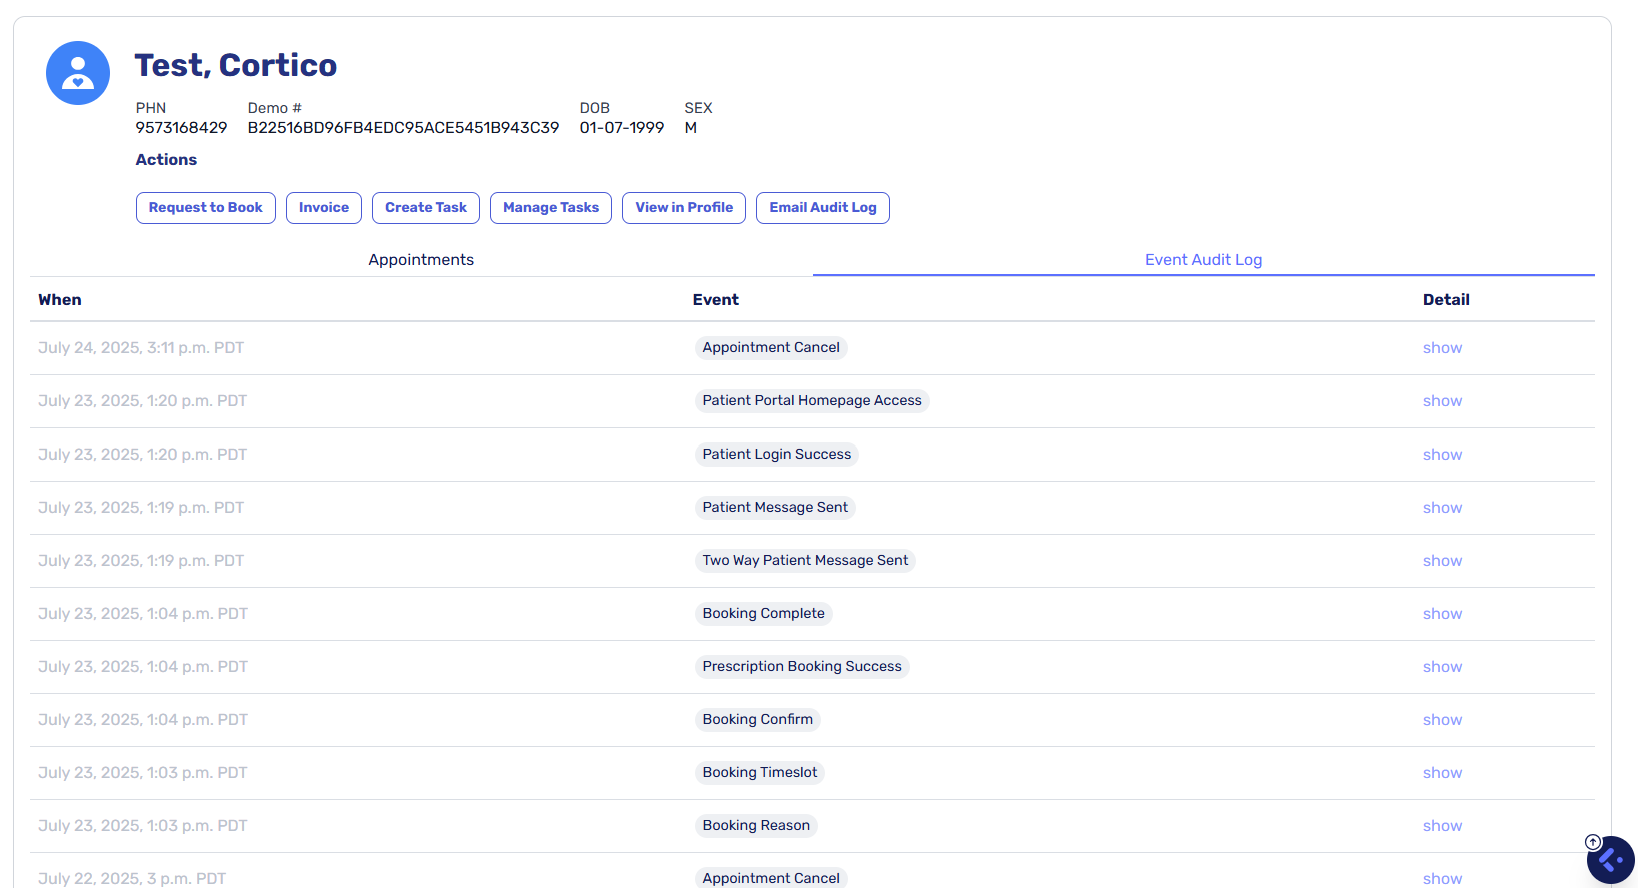The height and width of the screenshot is (888, 1638).
Task: Click the timestamp in the Two Way Patient Message Sent row
Action: click(141, 561)
